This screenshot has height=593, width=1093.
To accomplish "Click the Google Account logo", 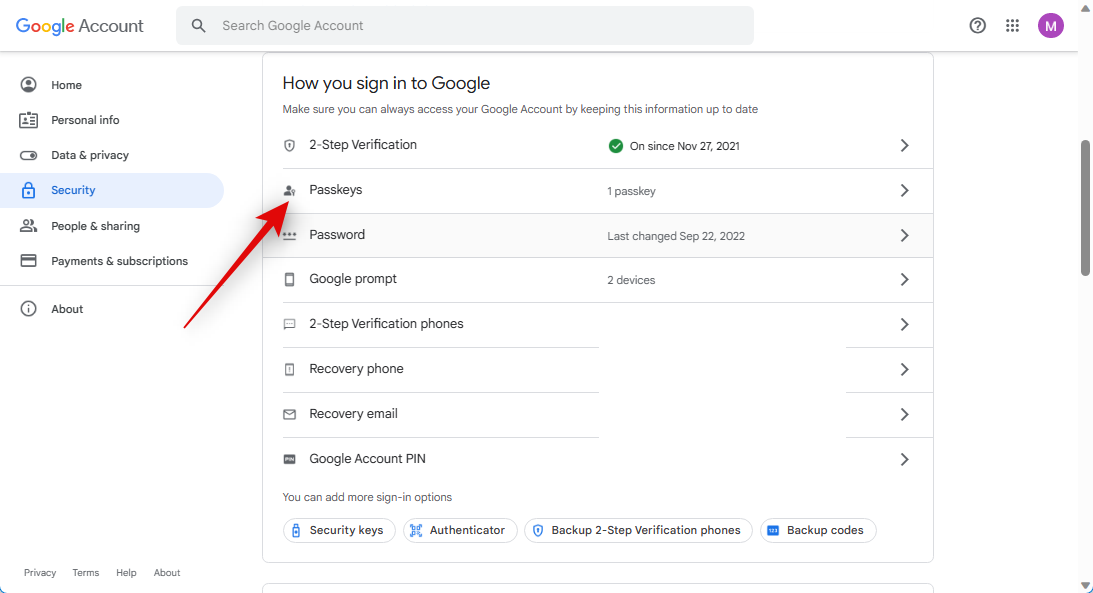I will pyautogui.click(x=79, y=26).
